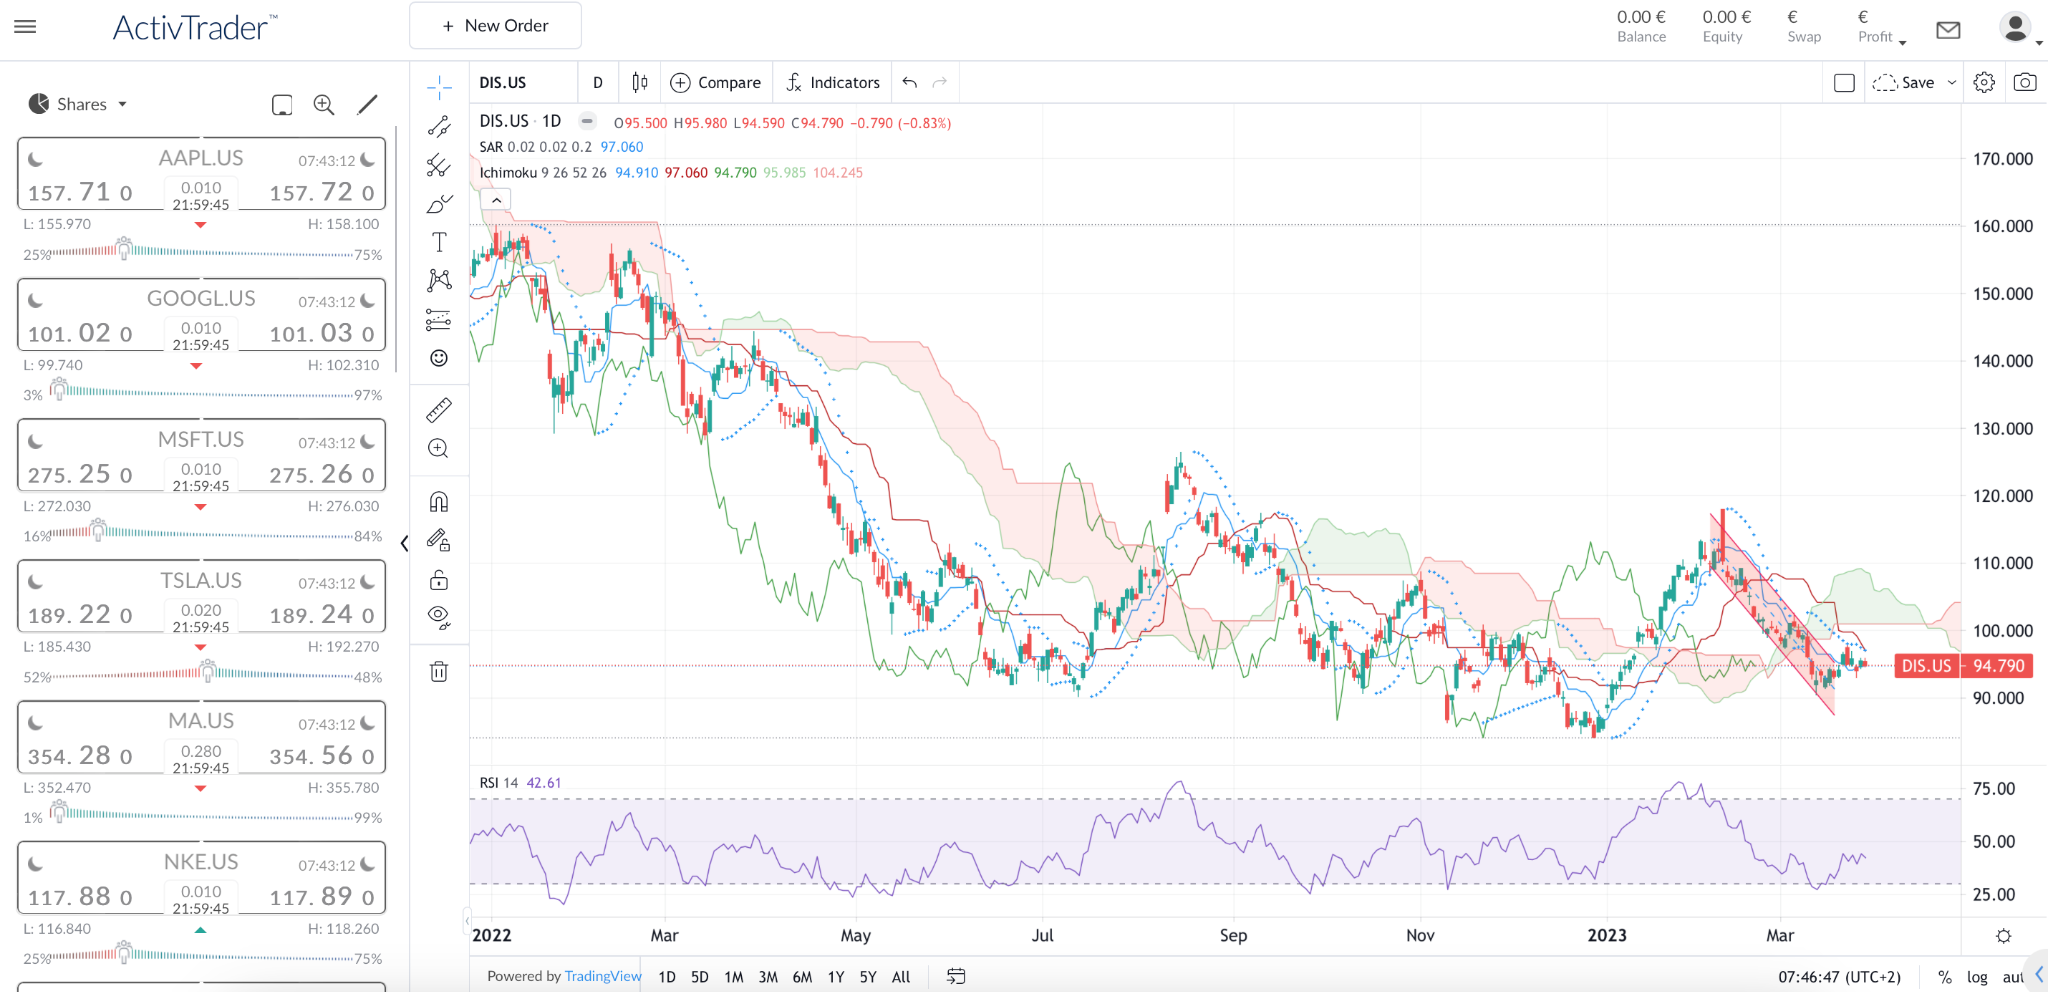Image resolution: width=2048 pixels, height=992 pixels.
Task: Search symbols with the magnifier icon
Action: (x=324, y=104)
